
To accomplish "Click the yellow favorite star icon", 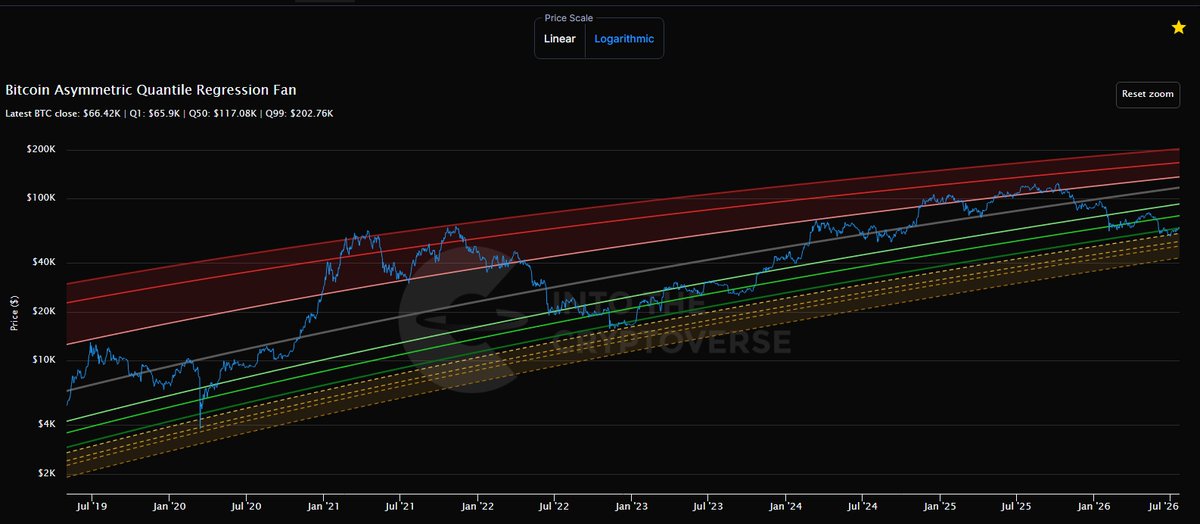I will 1178,28.
